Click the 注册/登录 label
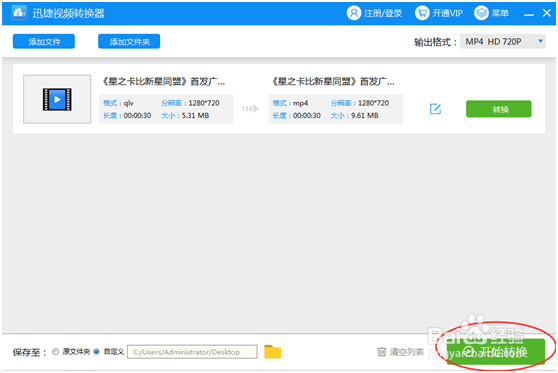Screen dimensions: 558x373 pos(383,14)
